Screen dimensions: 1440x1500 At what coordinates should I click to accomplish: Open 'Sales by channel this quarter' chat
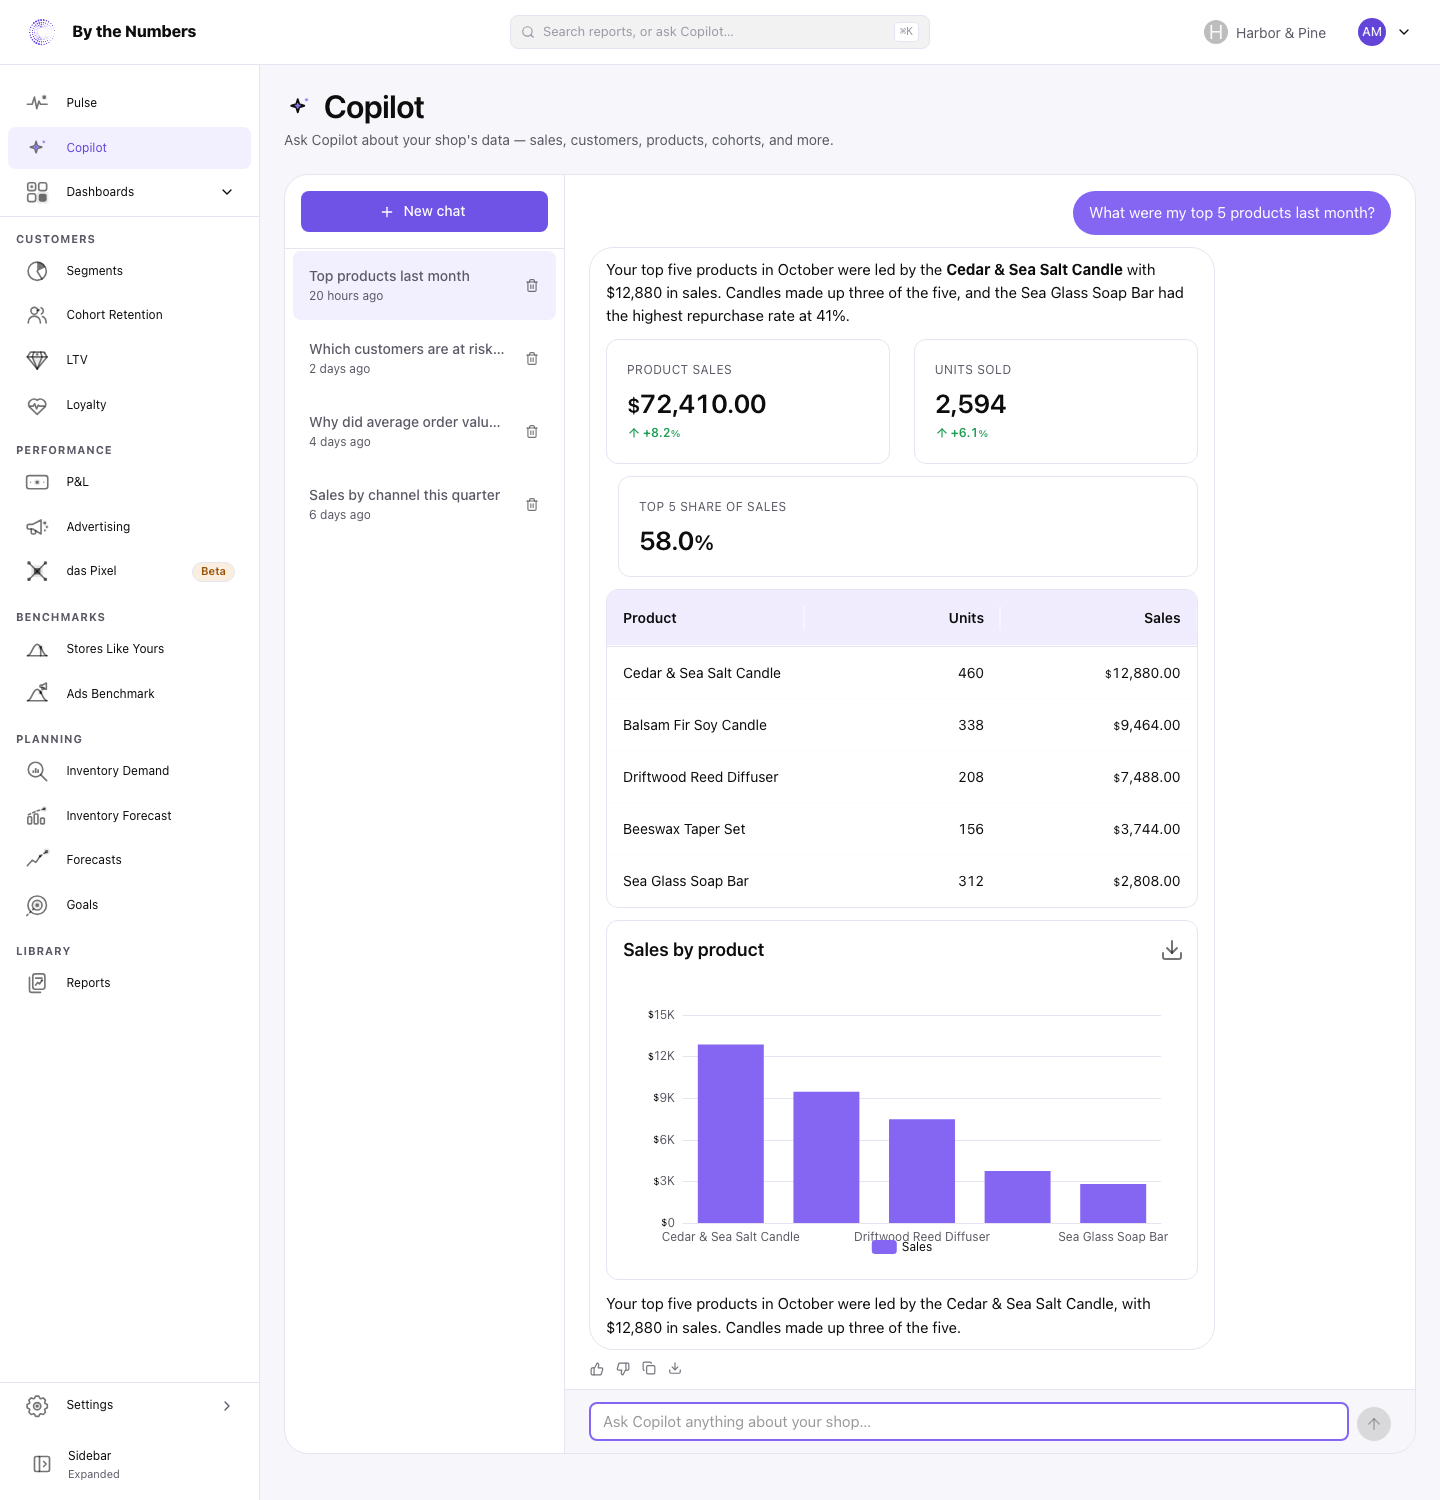(424, 505)
